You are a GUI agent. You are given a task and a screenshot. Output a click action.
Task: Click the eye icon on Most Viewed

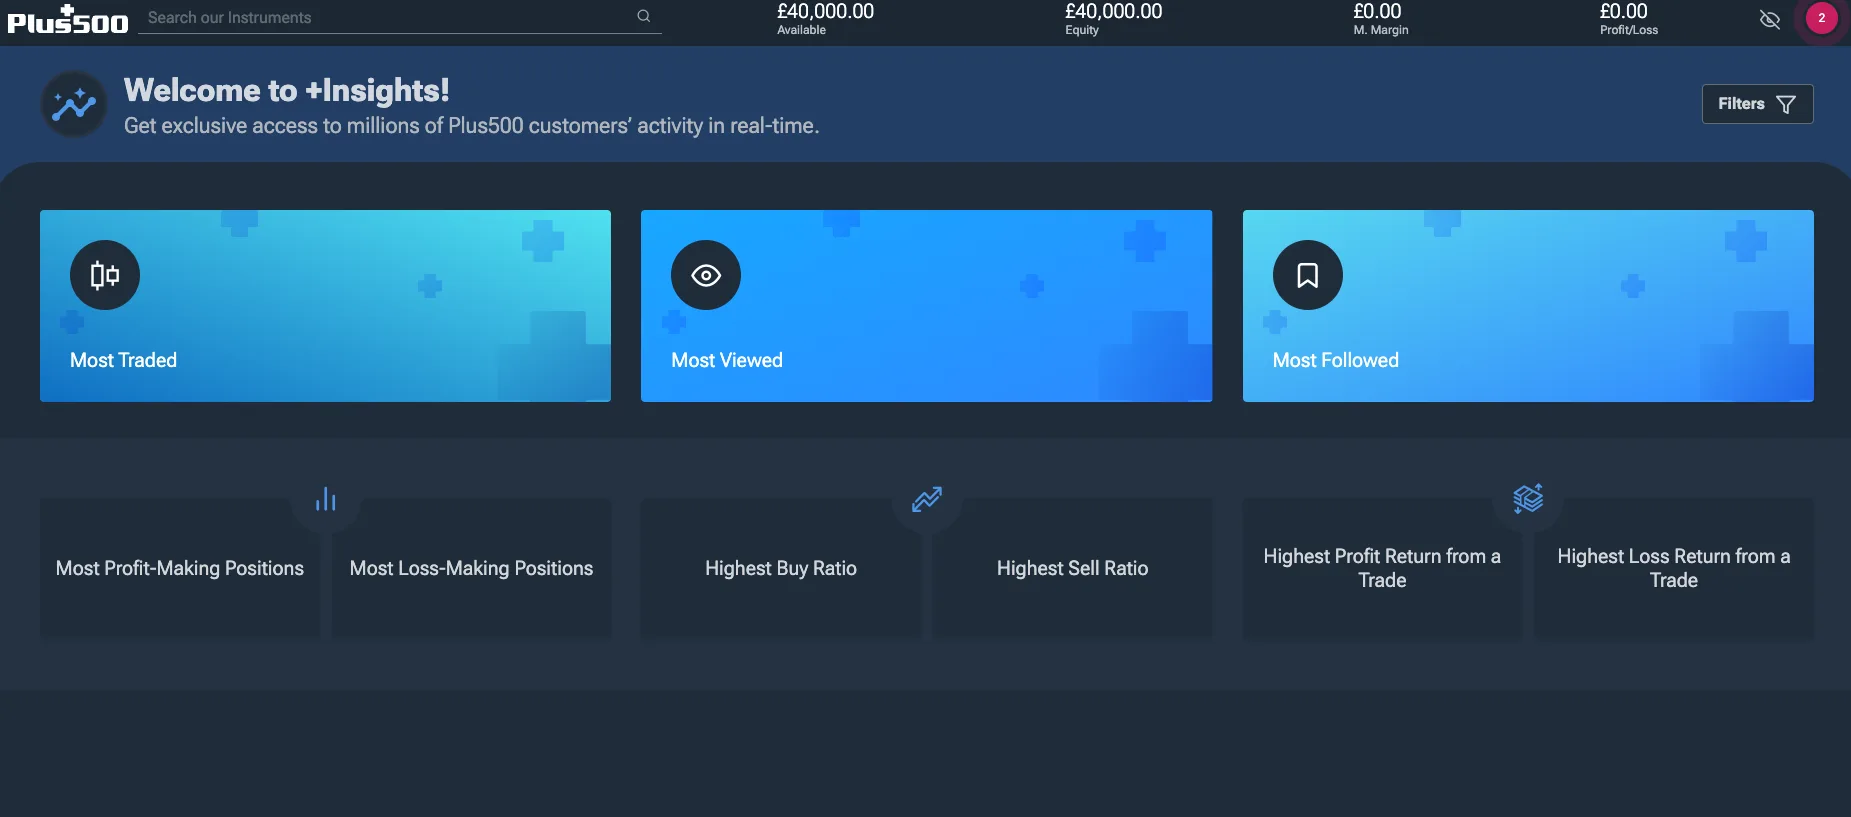click(x=706, y=275)
